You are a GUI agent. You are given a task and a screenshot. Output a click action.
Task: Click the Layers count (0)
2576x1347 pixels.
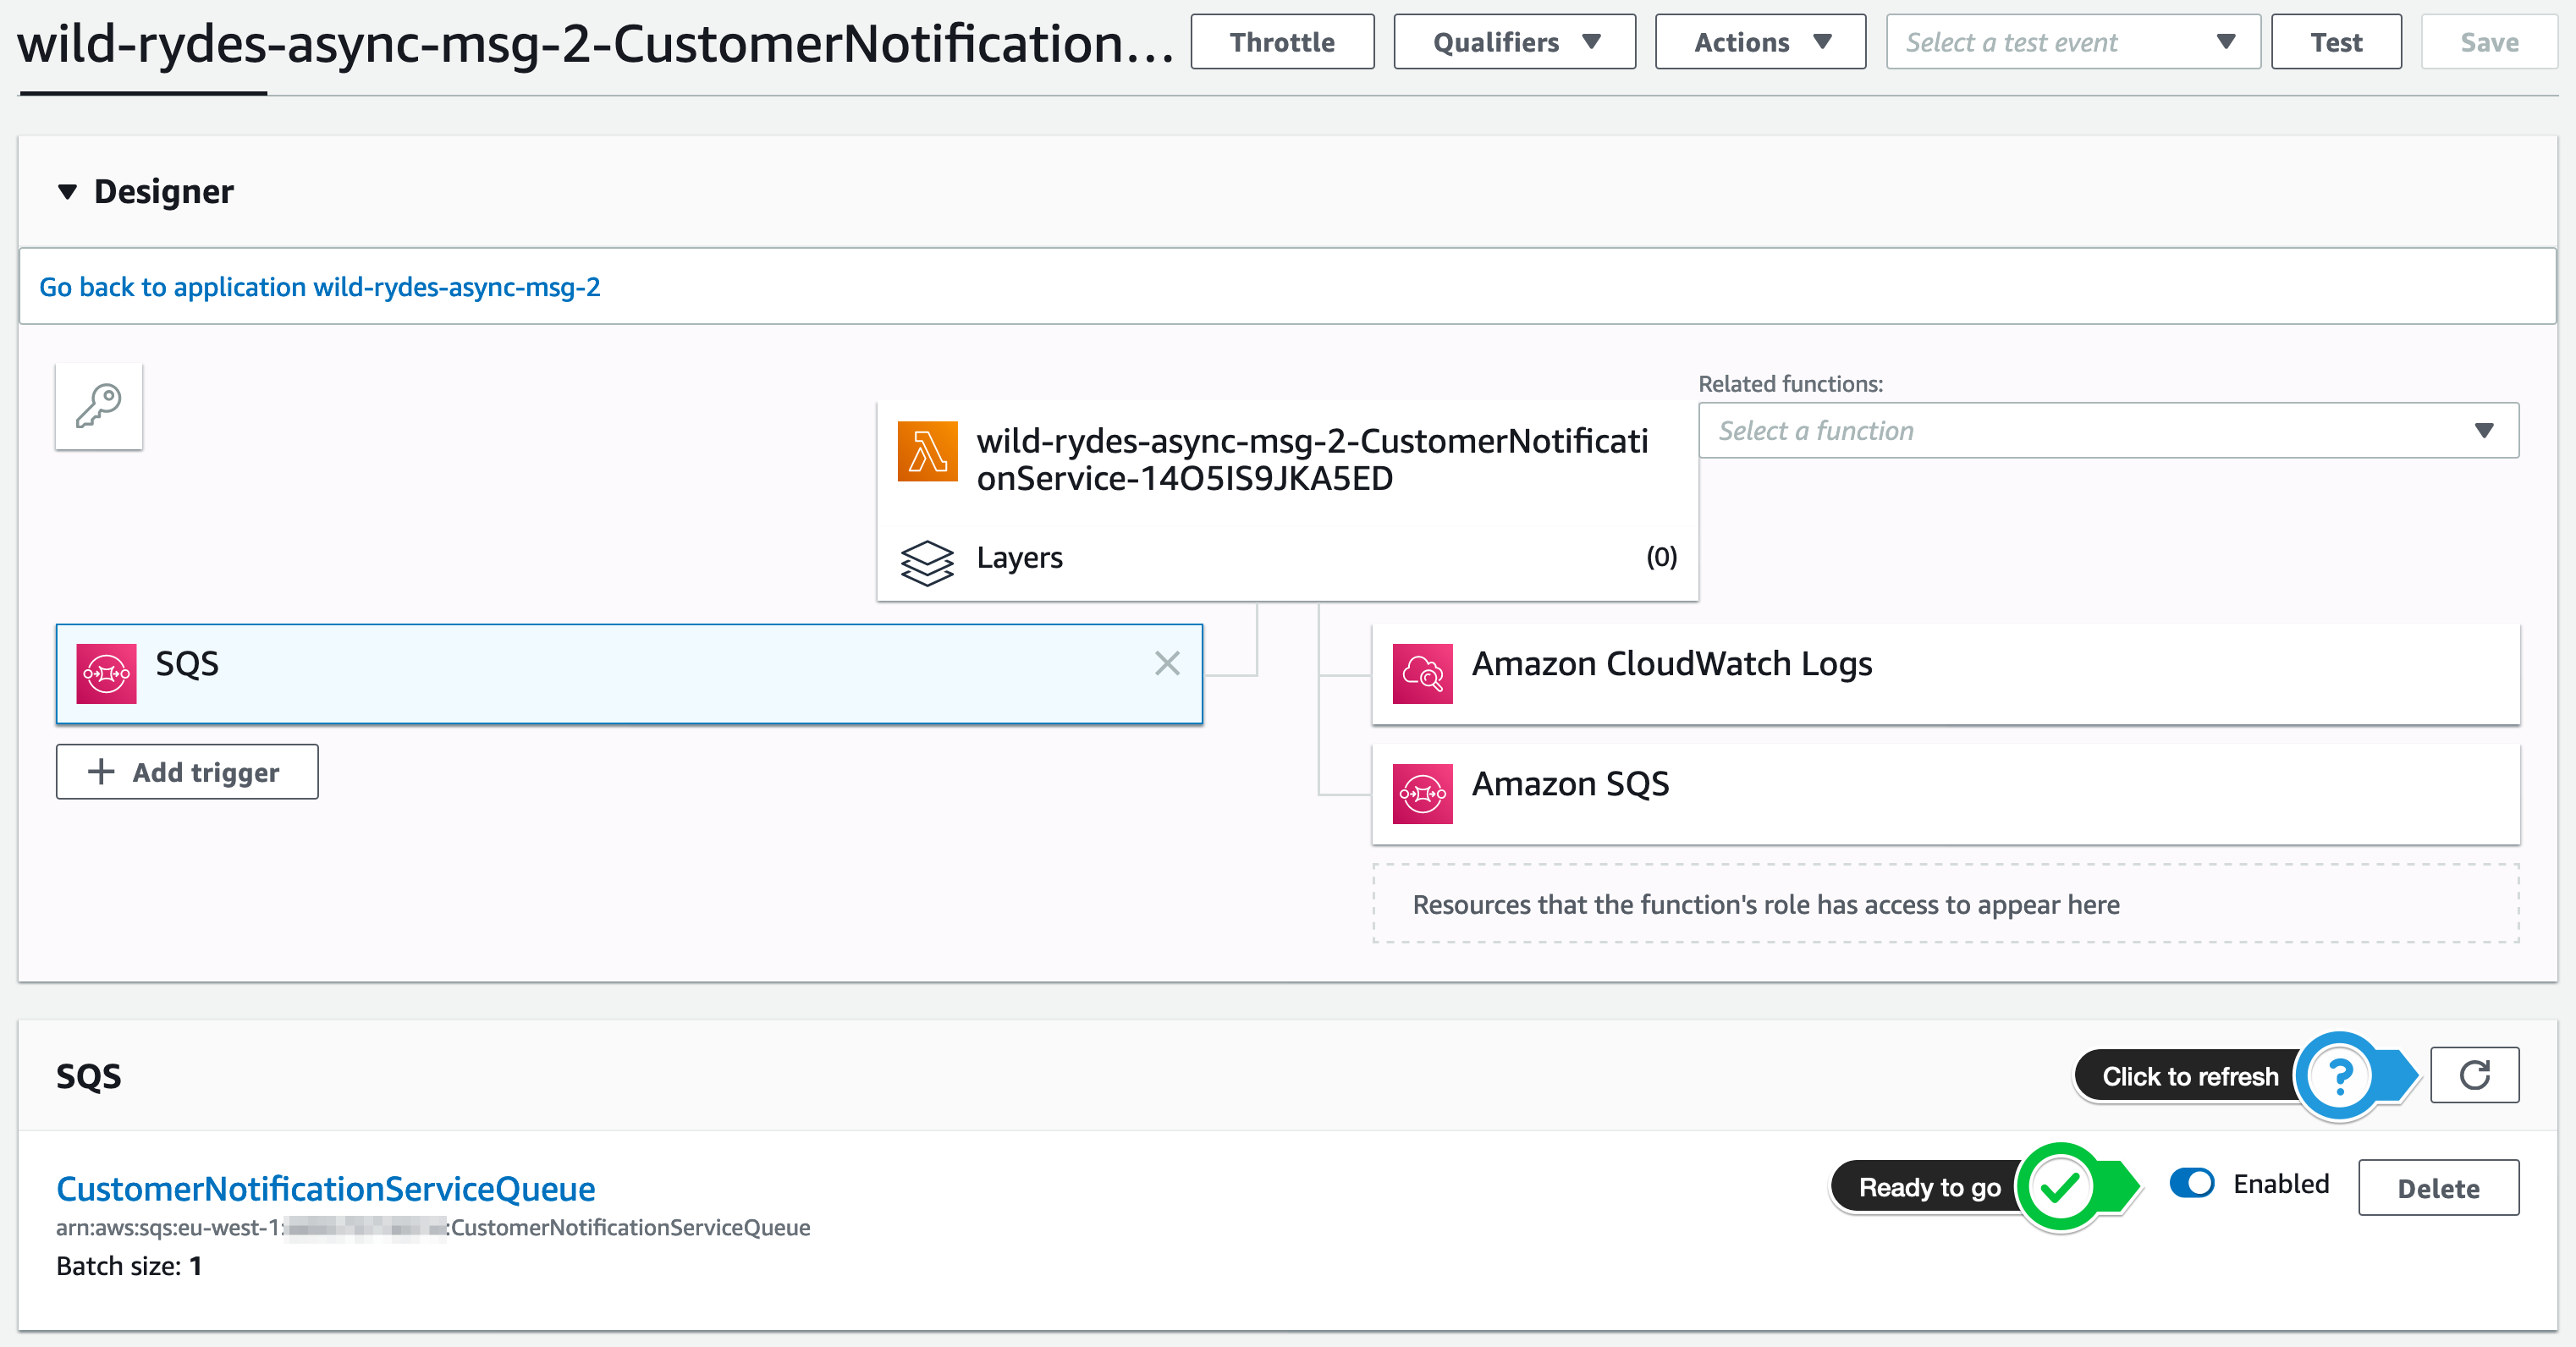coord(1661,557)
